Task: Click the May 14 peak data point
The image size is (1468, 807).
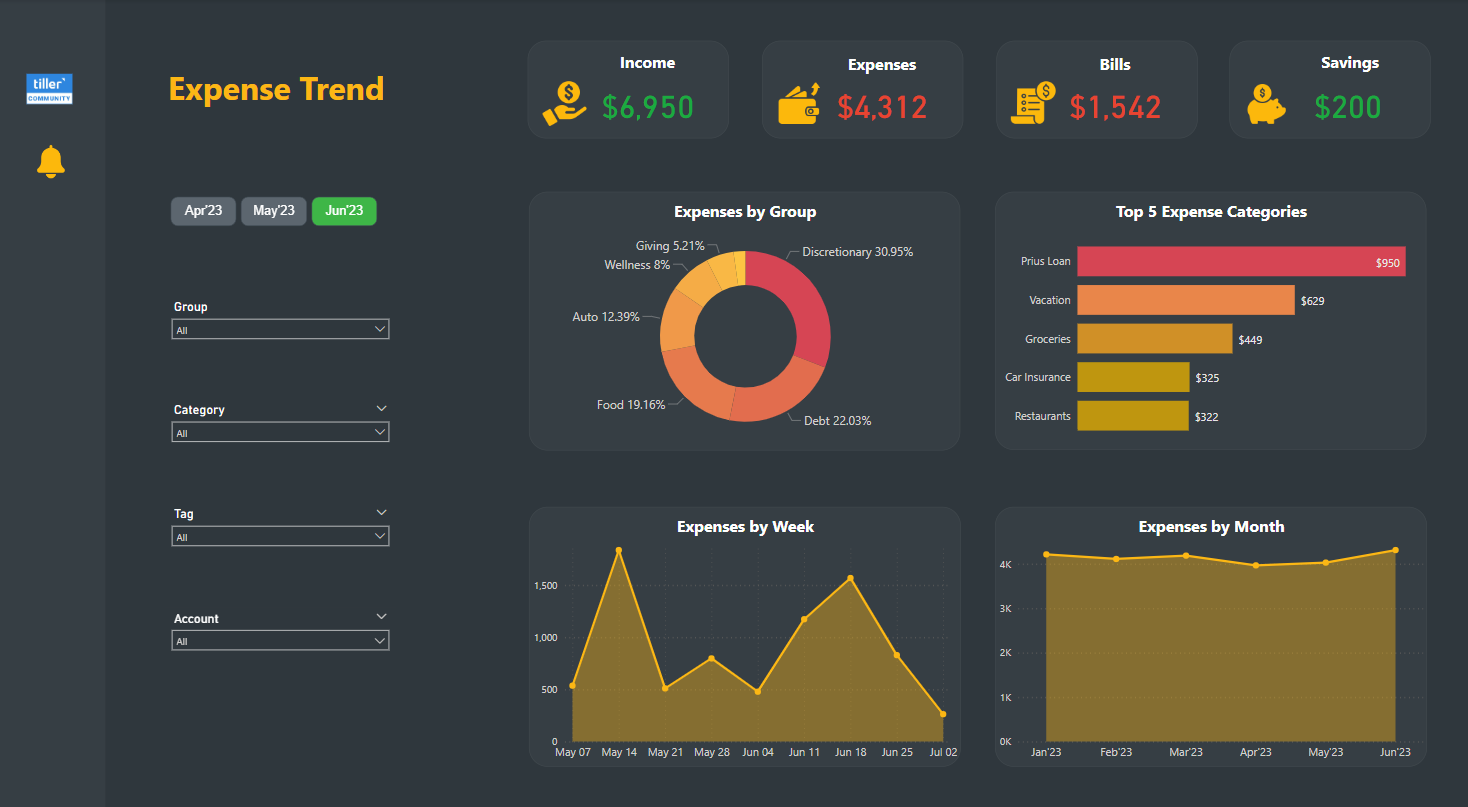Action: tap(619, 550)
